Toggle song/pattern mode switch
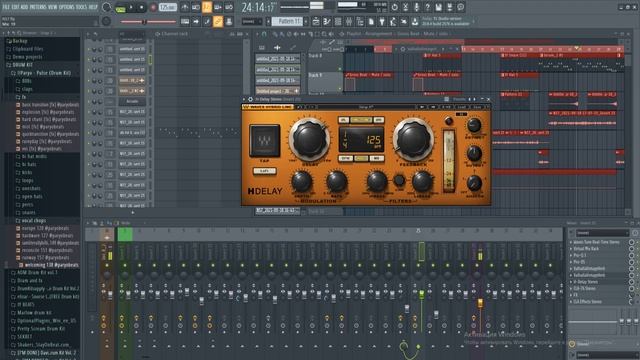Image resolution: width=640 pixels, height=360 pixels. pos(120,8)
